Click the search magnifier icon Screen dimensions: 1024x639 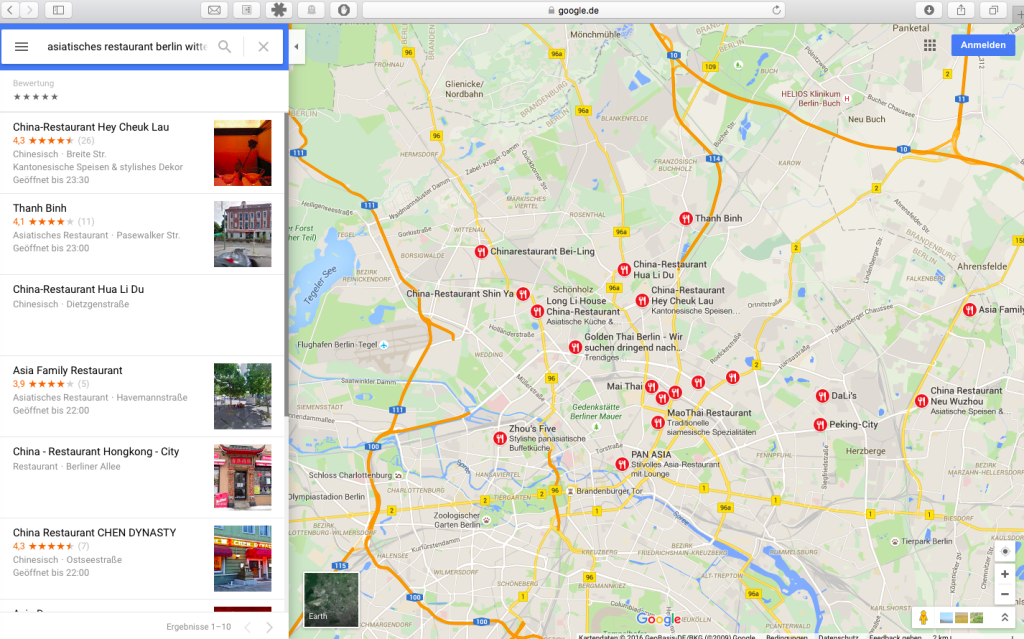click(225, 46)
